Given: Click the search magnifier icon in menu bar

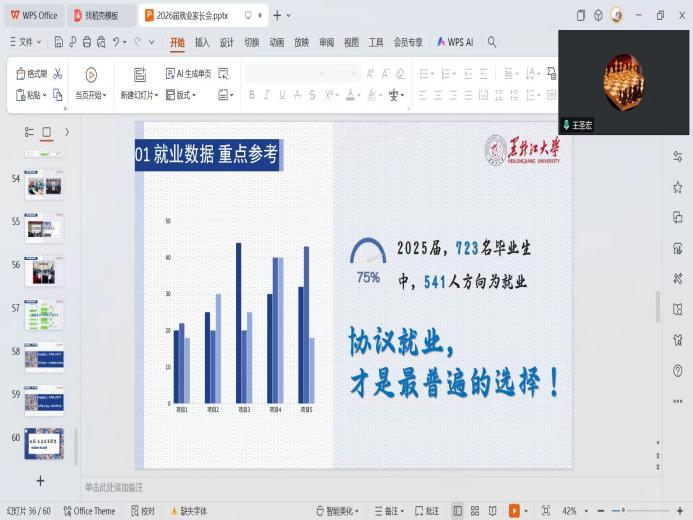Looking at the screenshot, I should pyautogui.click(x=492, y=42).
